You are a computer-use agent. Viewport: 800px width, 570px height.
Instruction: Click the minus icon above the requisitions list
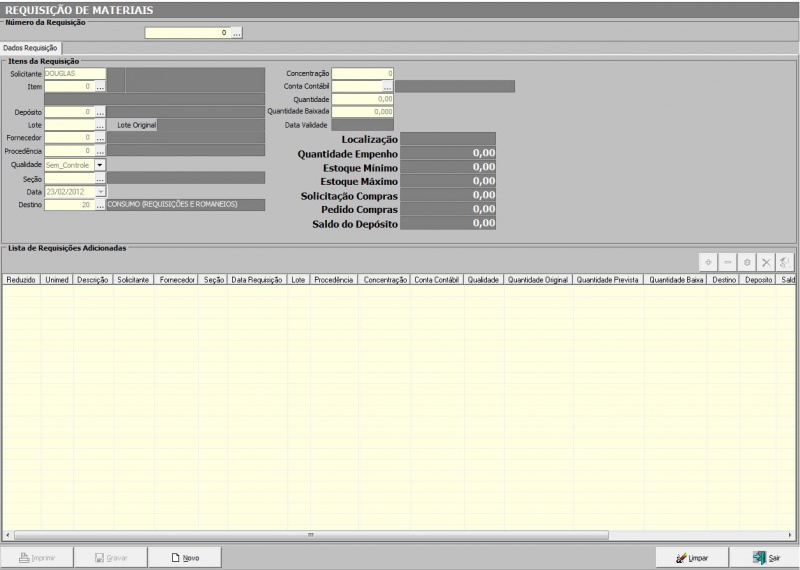[x=728, y=260]
